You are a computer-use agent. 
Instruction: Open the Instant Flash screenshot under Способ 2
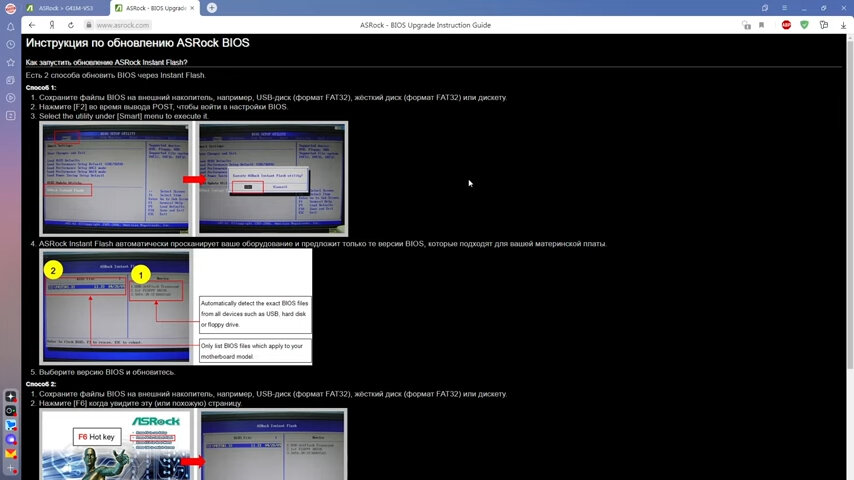tap(273, 445)
